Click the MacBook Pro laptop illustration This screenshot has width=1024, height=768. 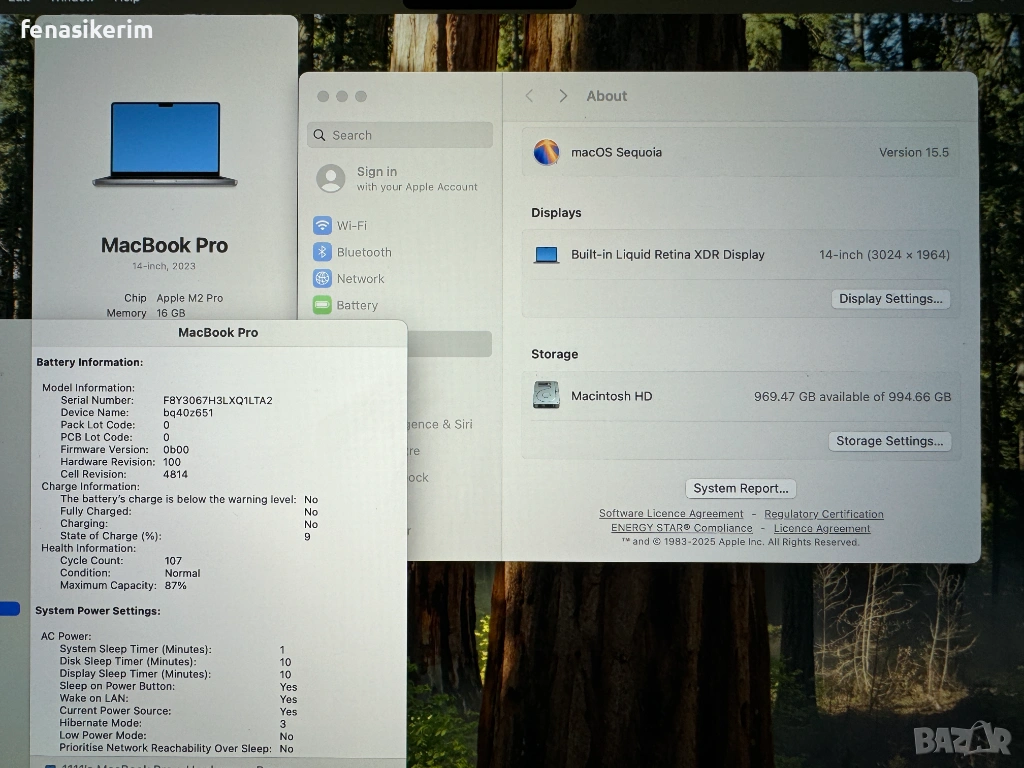tap(165, 144)
